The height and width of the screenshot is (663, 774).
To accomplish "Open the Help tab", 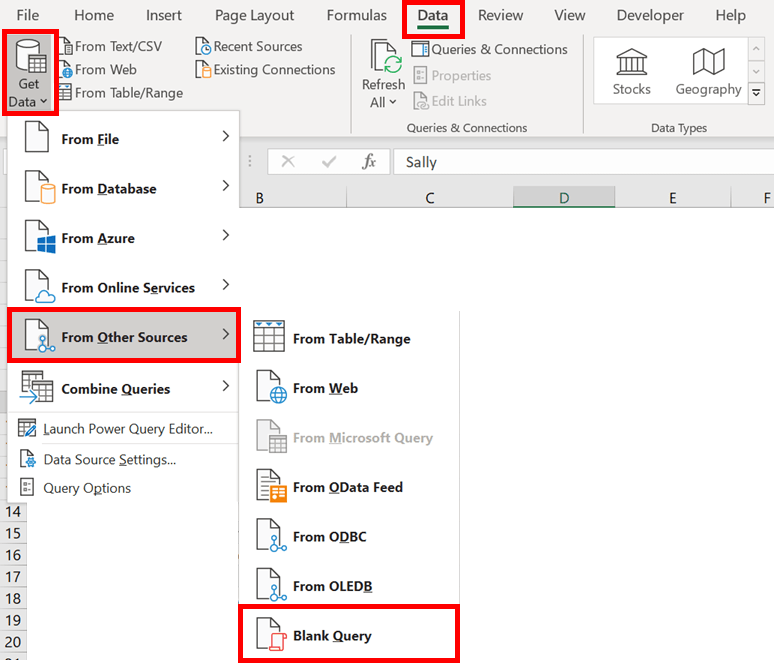I will tap(731, 15).
